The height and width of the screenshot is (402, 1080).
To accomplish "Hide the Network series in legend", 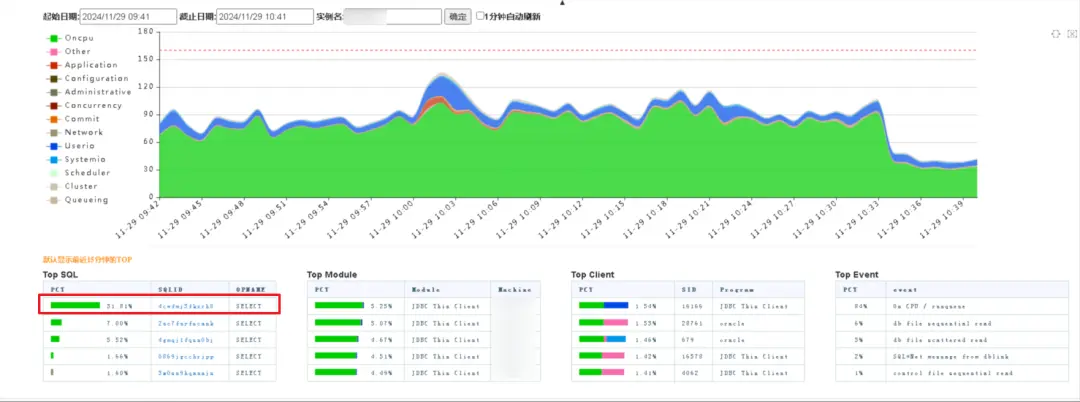I will (x=74, y=132).
